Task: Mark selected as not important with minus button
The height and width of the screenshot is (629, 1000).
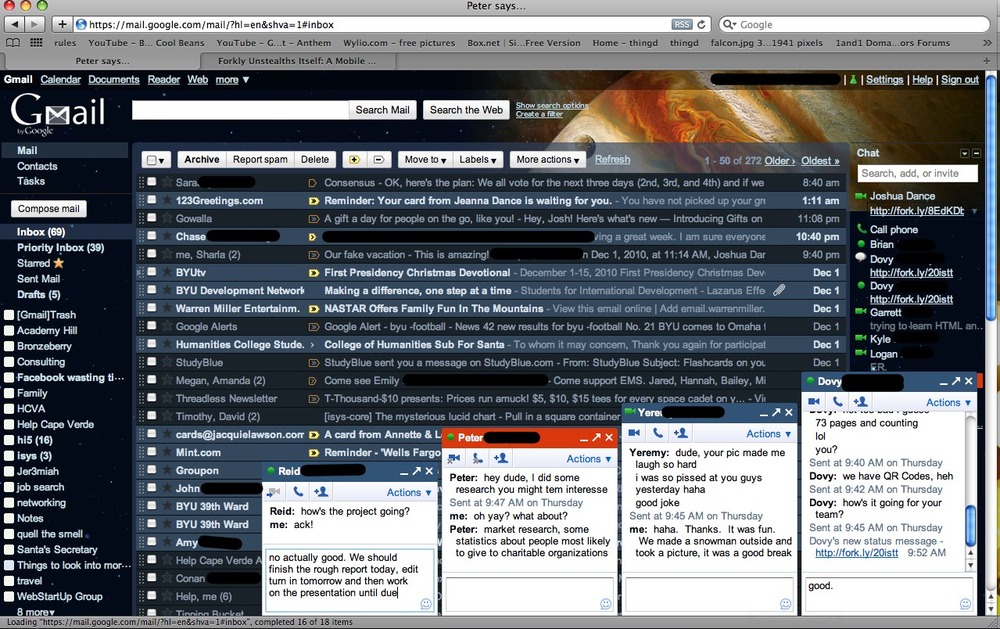Action: (x=378, y=159)
